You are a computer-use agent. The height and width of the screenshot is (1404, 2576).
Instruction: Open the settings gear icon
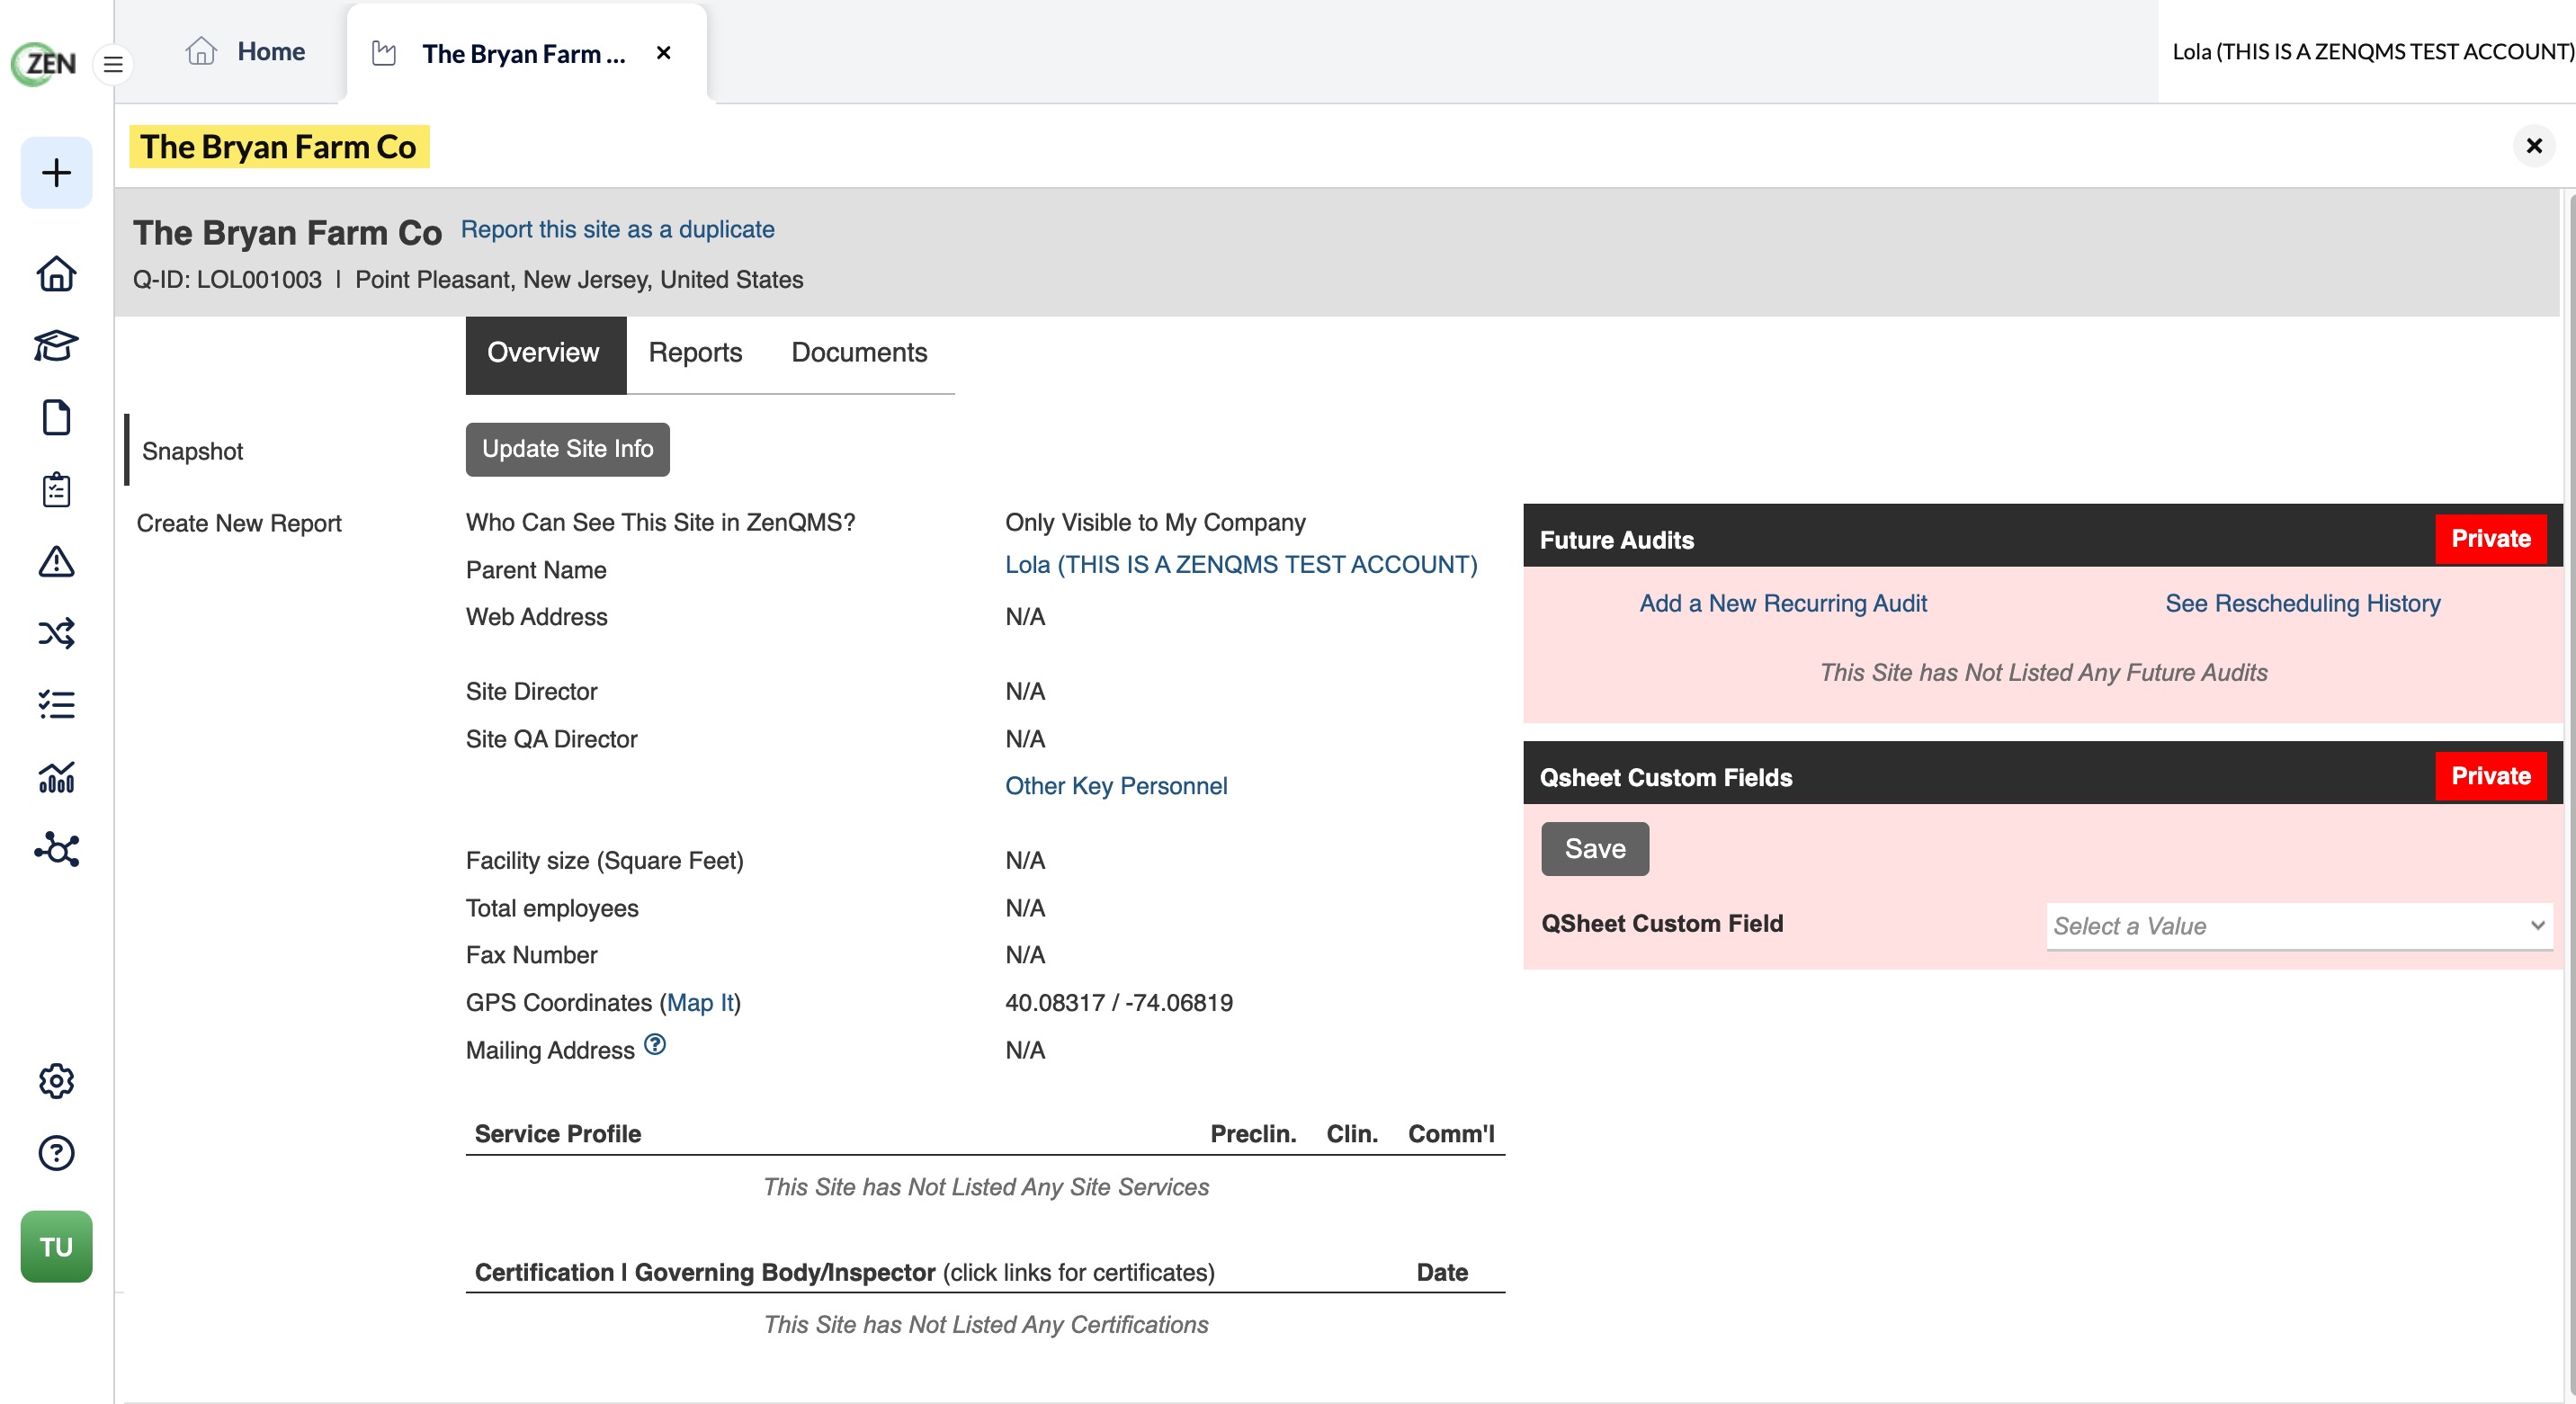point(56,1081)
